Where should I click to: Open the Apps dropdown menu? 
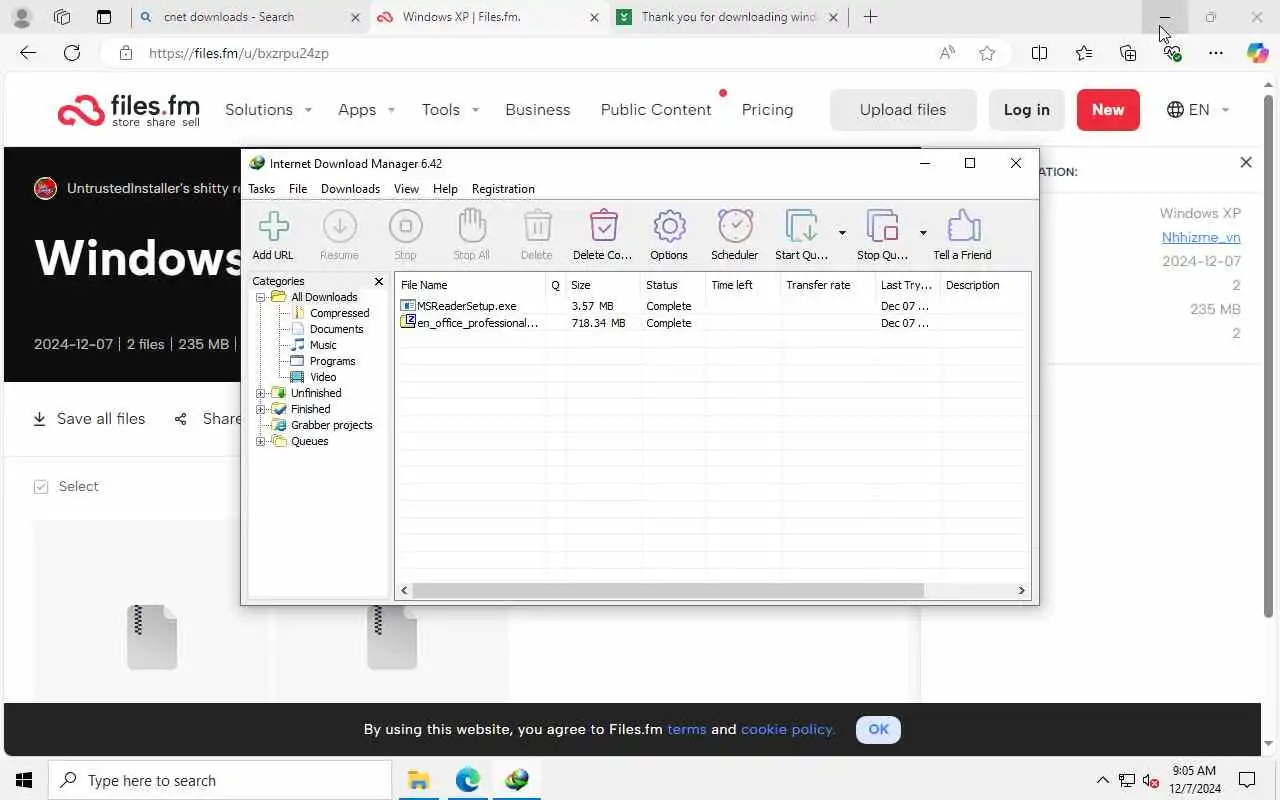coord(366,110)
